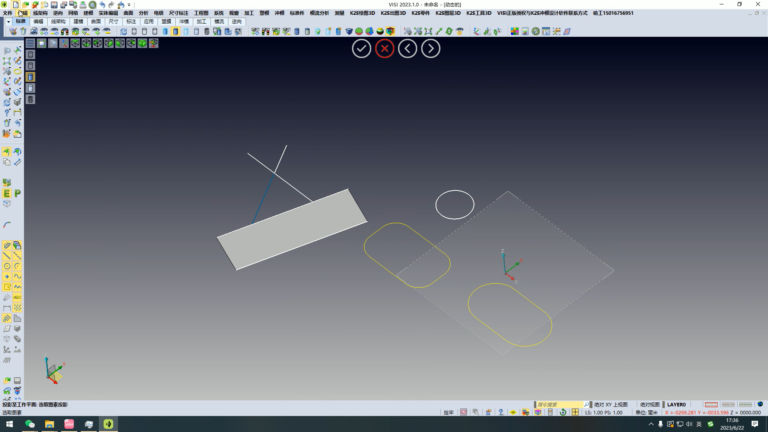768x432 pixels.
Task: Click the last view icon with red axis
Action: tap(154, 44)
